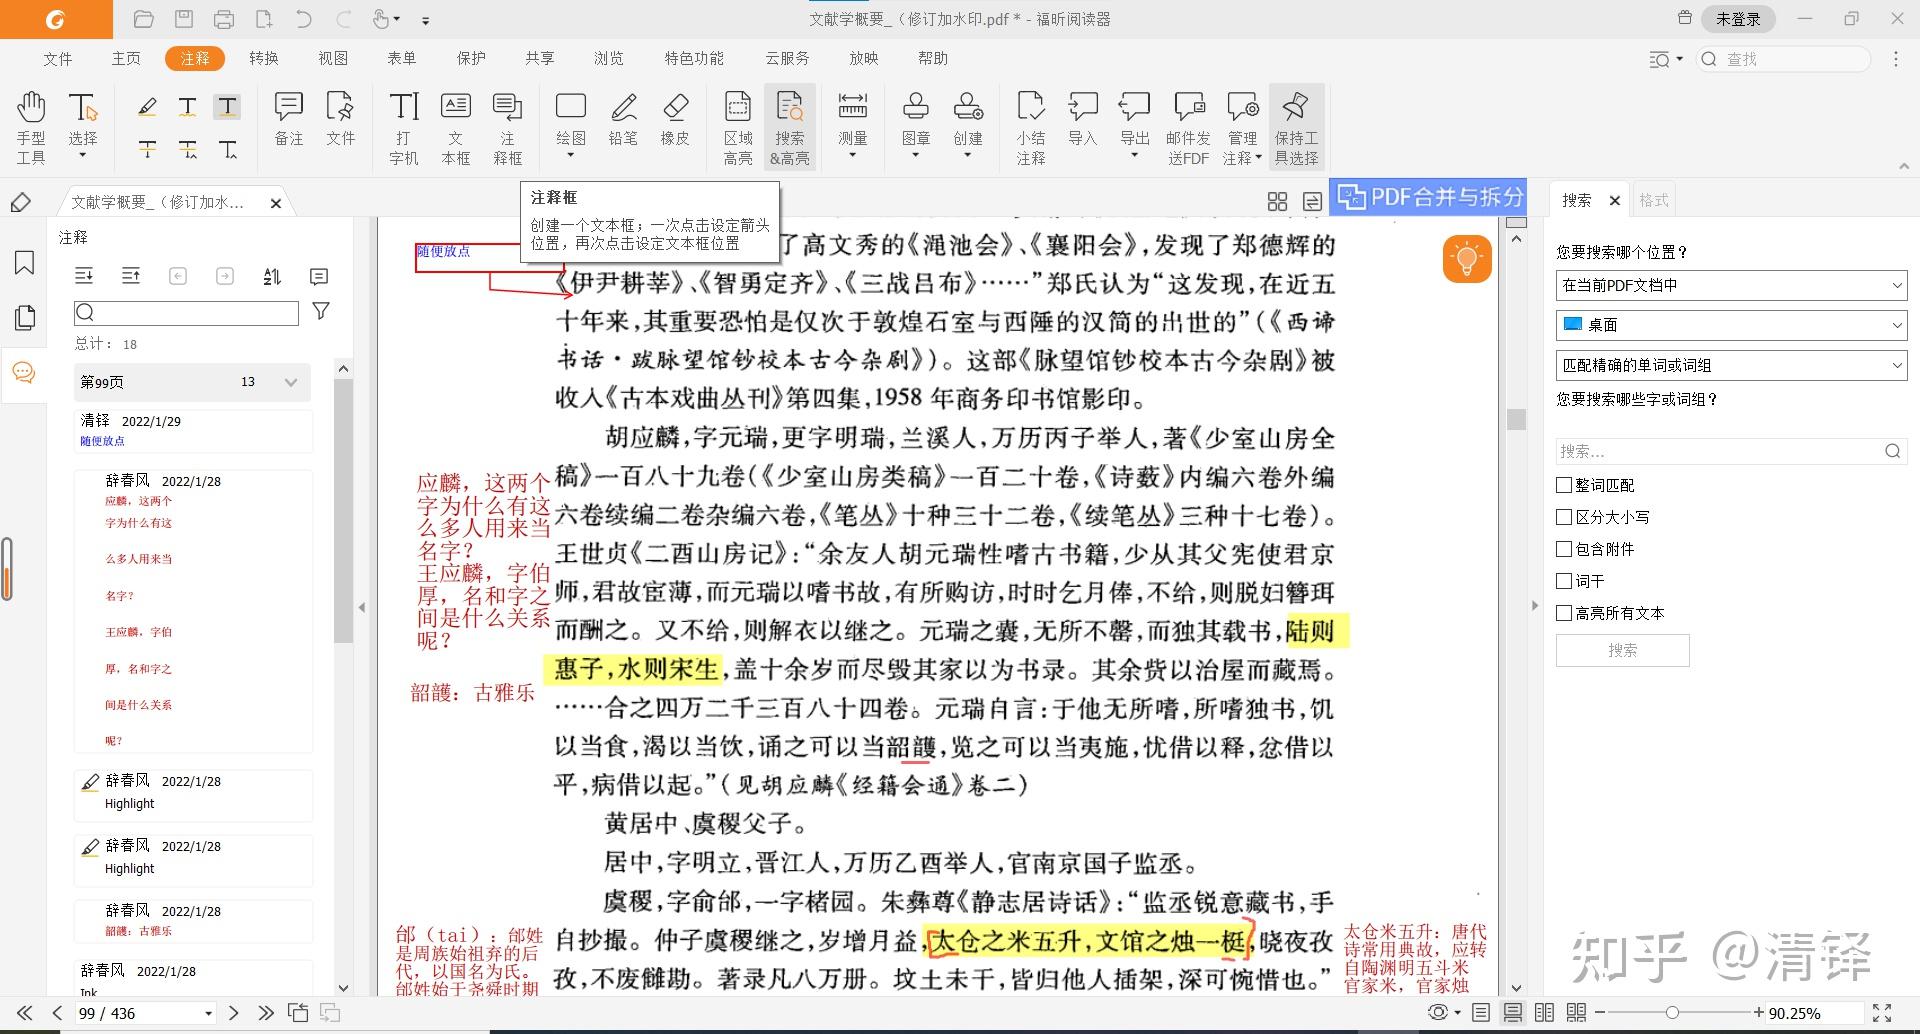Click the 查找 find box in toolbar
The image size is (1920, 1034).
pos(1784,59)
